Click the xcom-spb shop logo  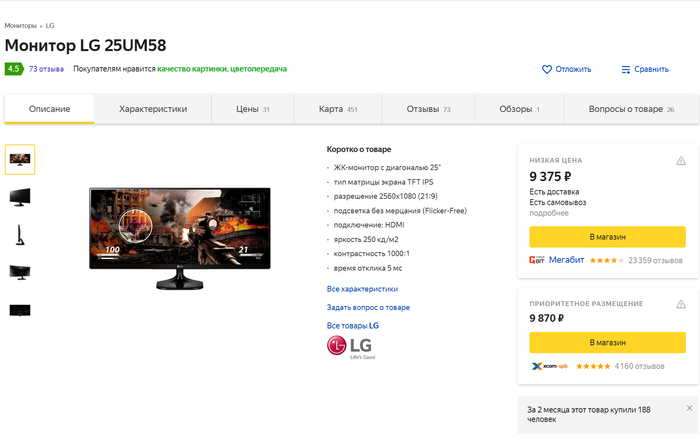(x=549, y=366)
